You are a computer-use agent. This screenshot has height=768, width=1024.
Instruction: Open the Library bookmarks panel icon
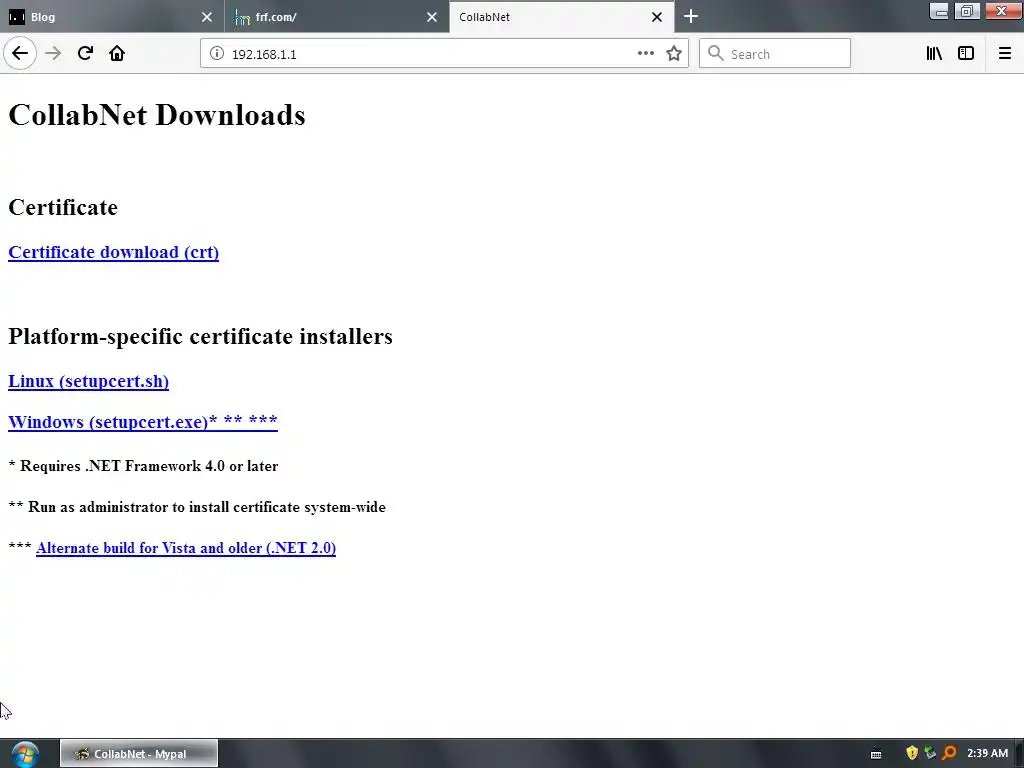(x=934, y=54)
